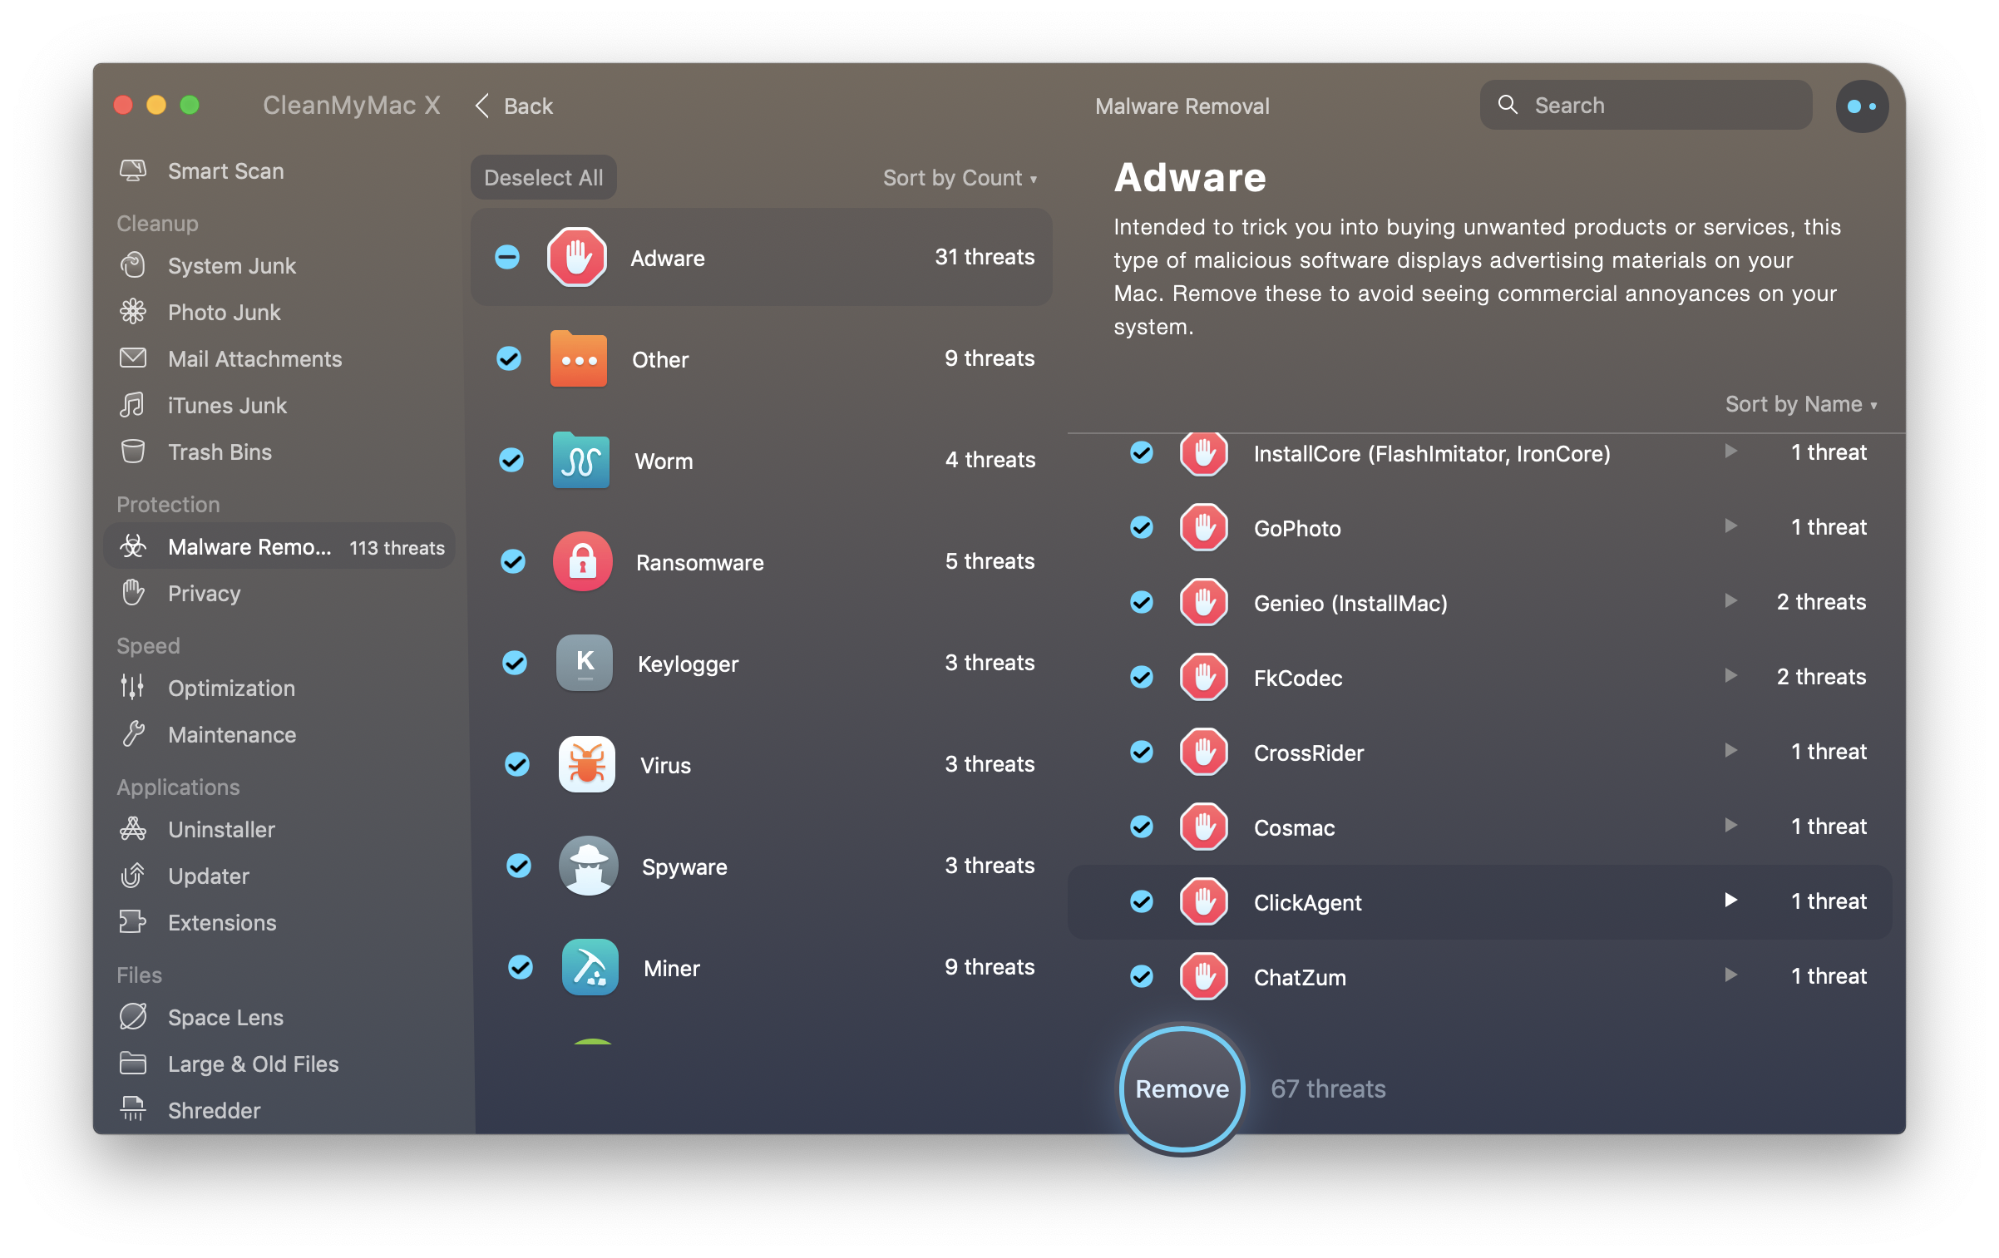
Task: Click the Shredder icon
Action: tap(133, 1109)
